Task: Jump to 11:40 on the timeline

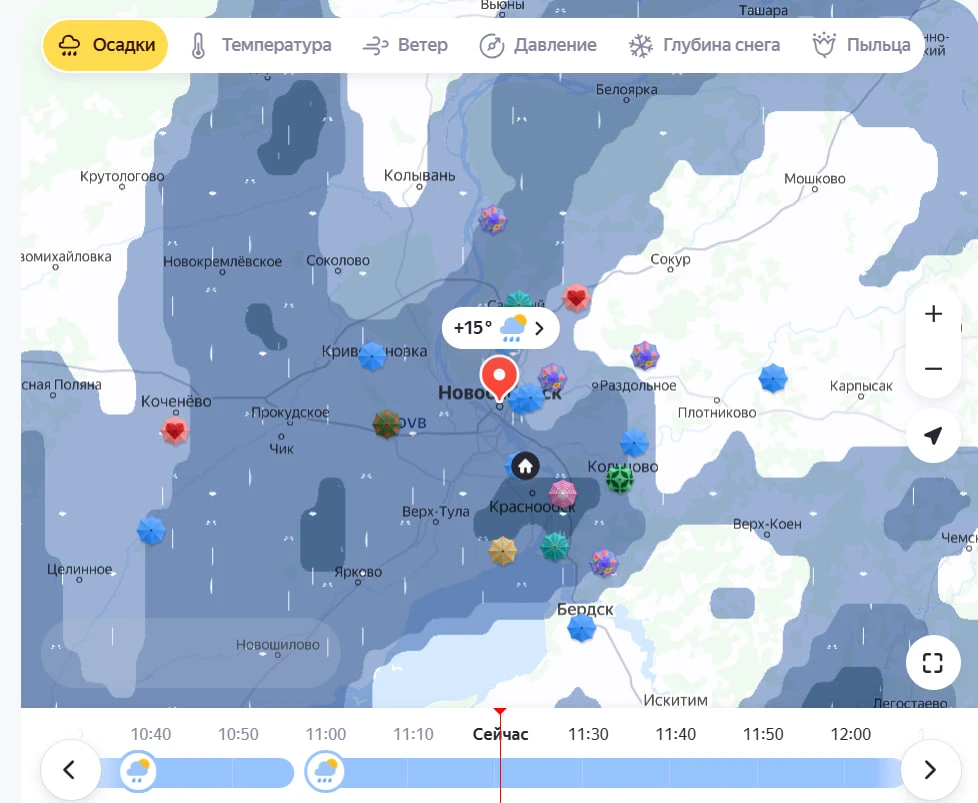Action: [x=675, y=734]
